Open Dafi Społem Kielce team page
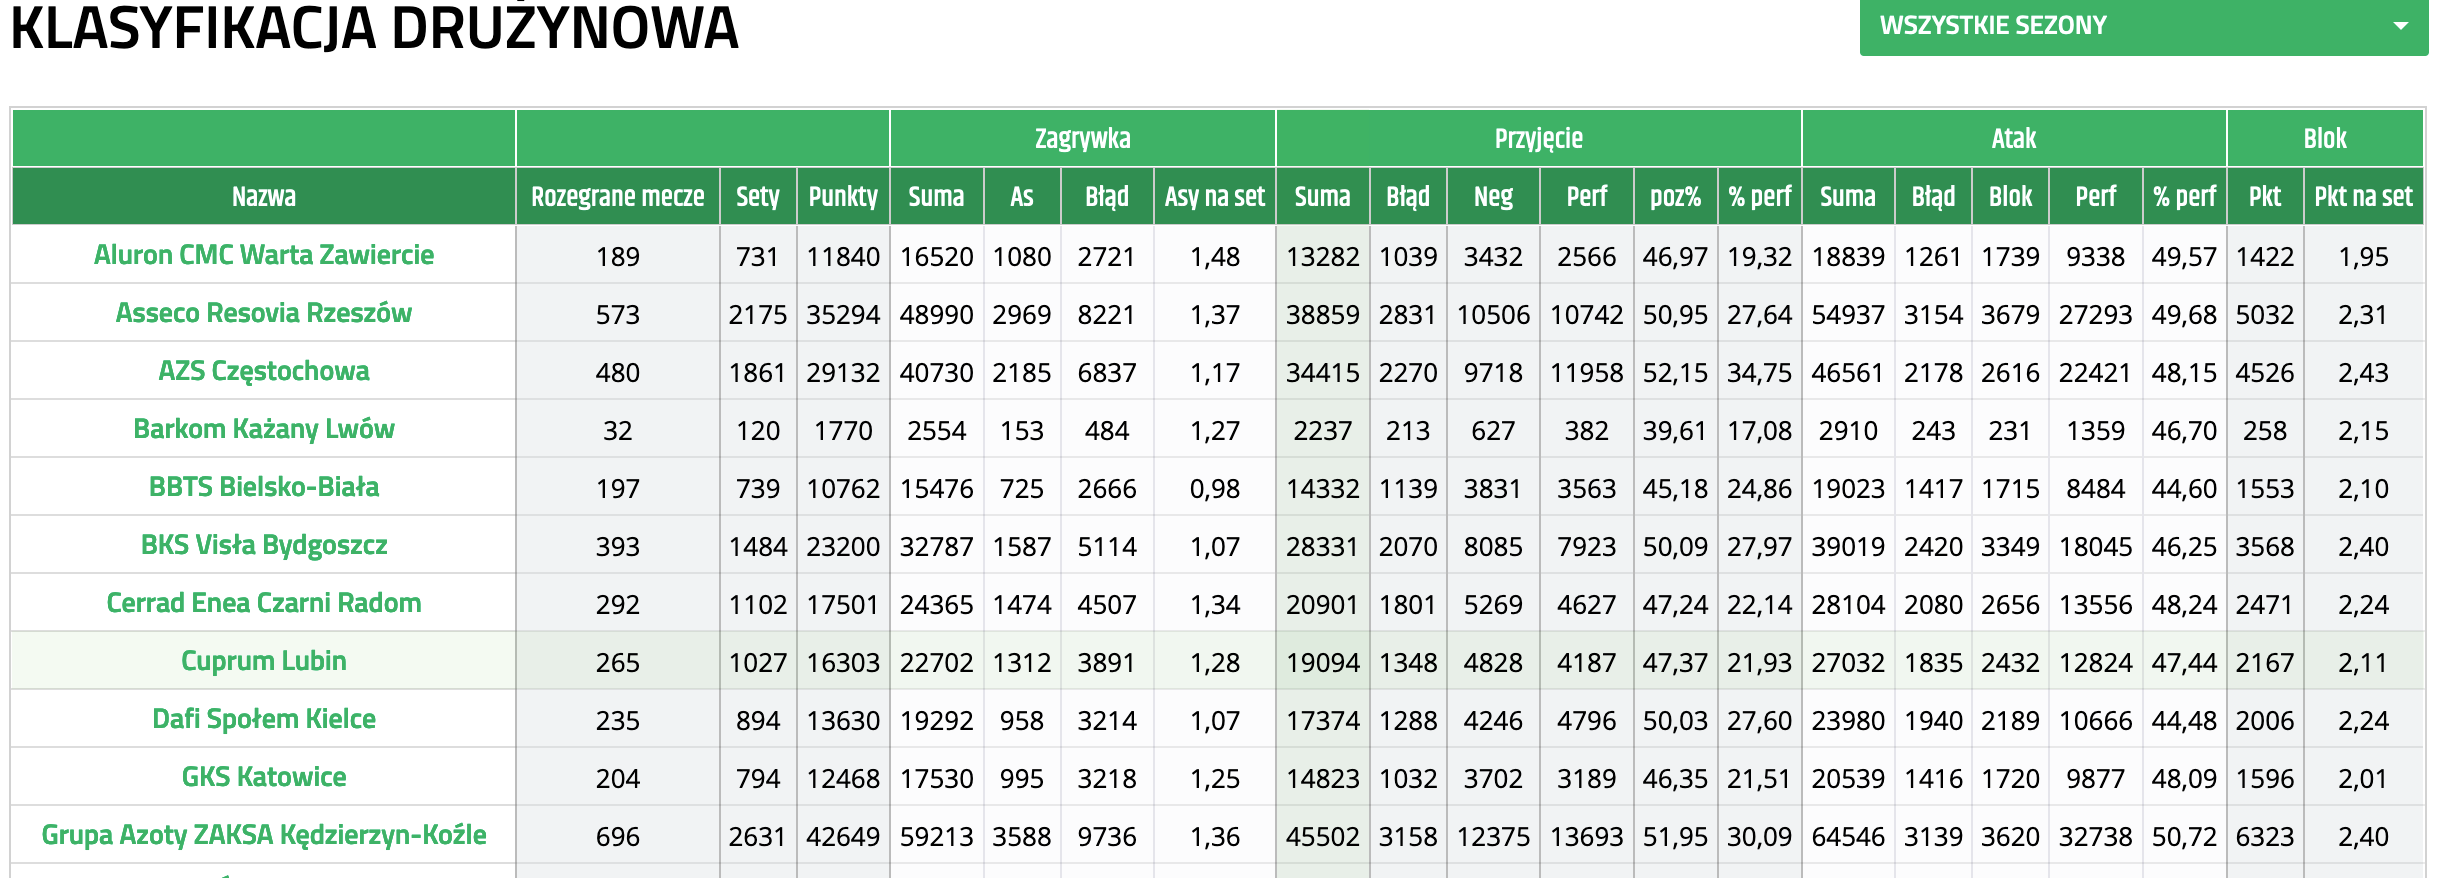Image resolution: width=2444 pixels, height=878 pixels. (x=263, y=719)
